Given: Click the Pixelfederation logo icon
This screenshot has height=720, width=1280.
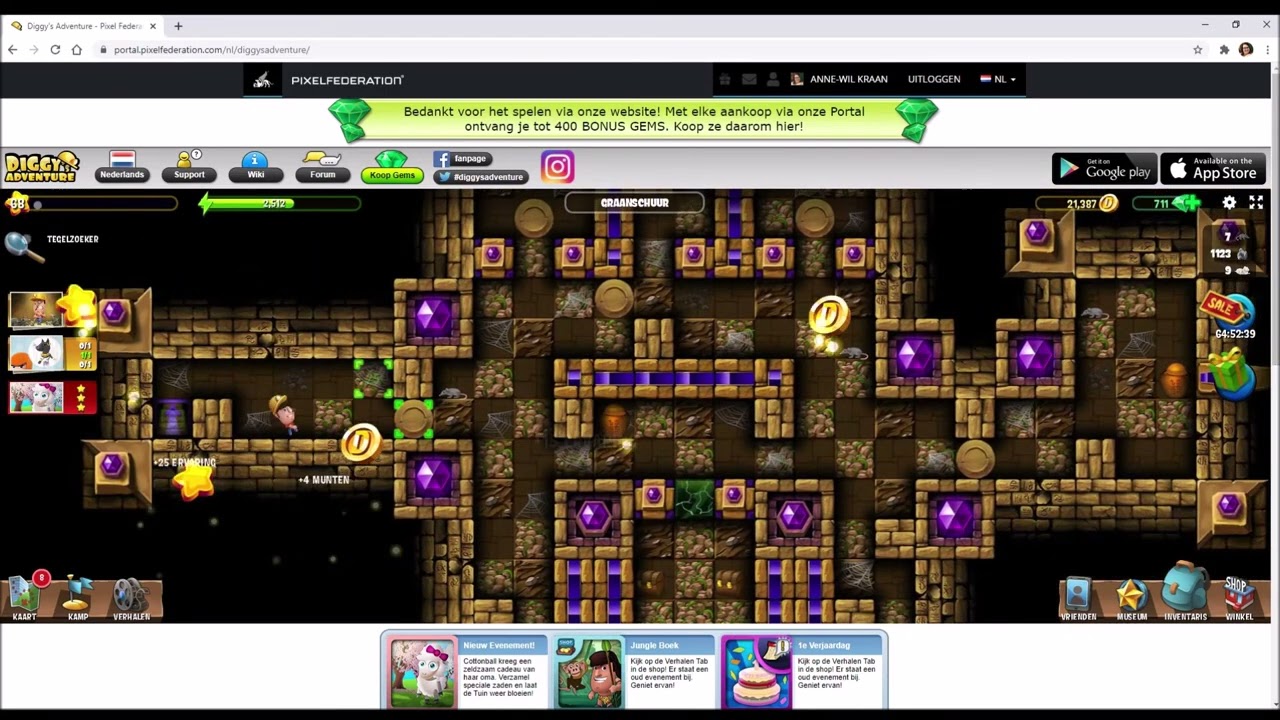Looking at the screenshot, I should (x=262, y=80).
